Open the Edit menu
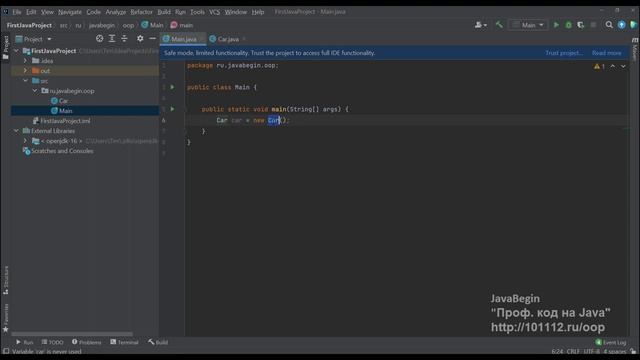Screen dimensions: 640x360 click(x=31, y=12)
